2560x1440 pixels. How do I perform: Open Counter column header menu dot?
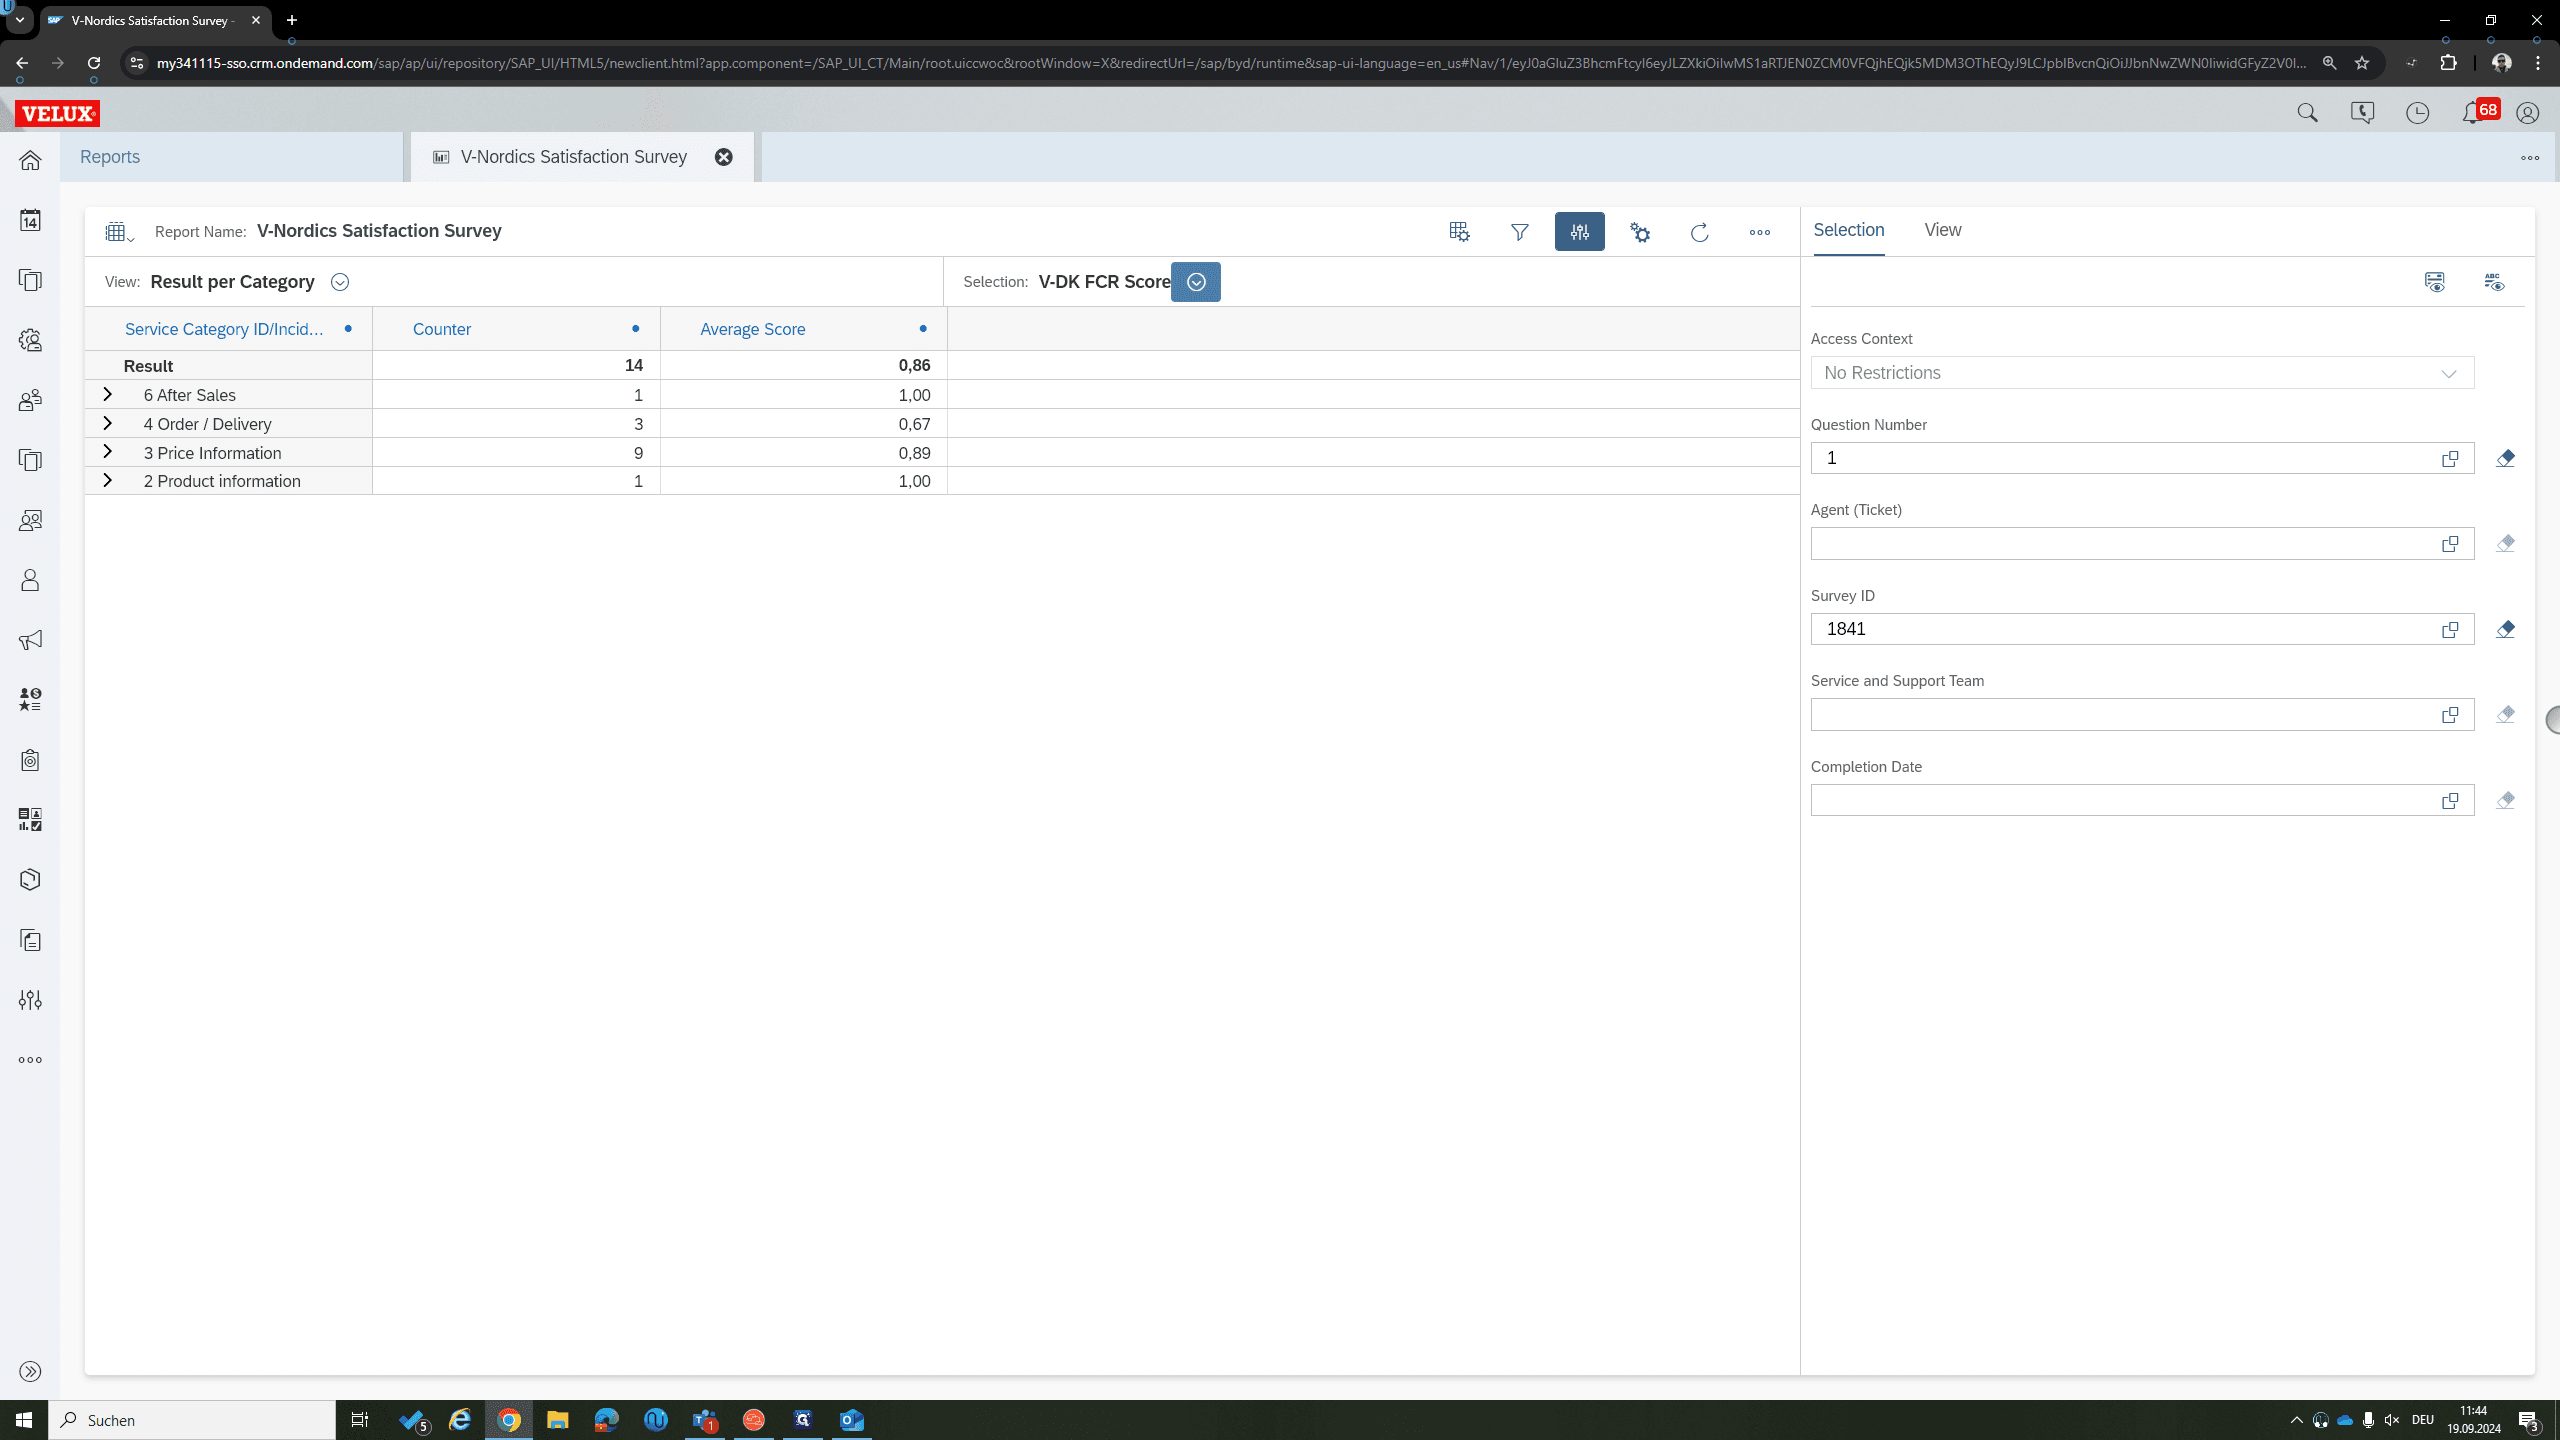(x=636, y=328)
